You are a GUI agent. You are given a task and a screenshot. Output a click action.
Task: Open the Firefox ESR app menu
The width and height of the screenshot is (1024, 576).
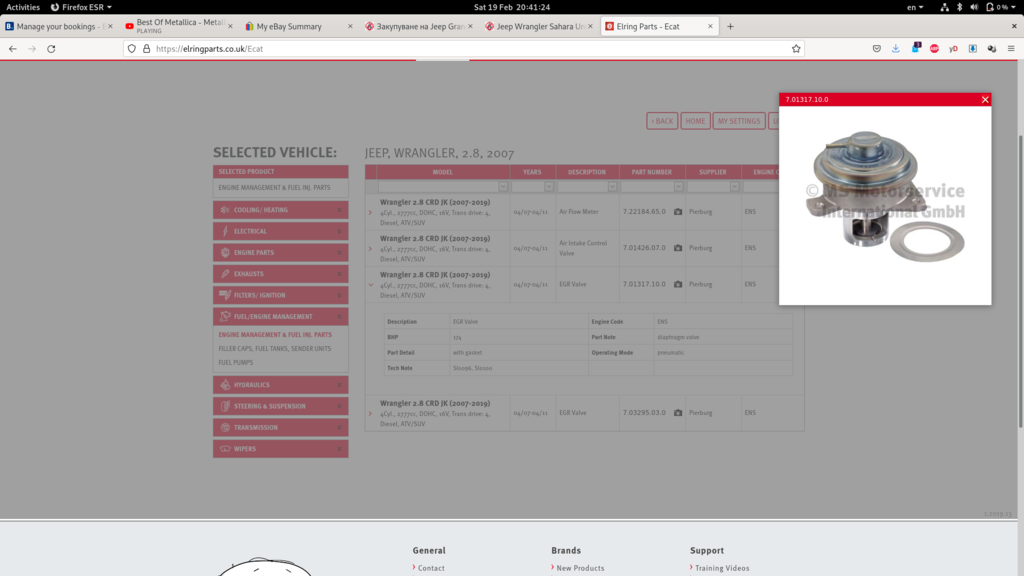(81, 7)
